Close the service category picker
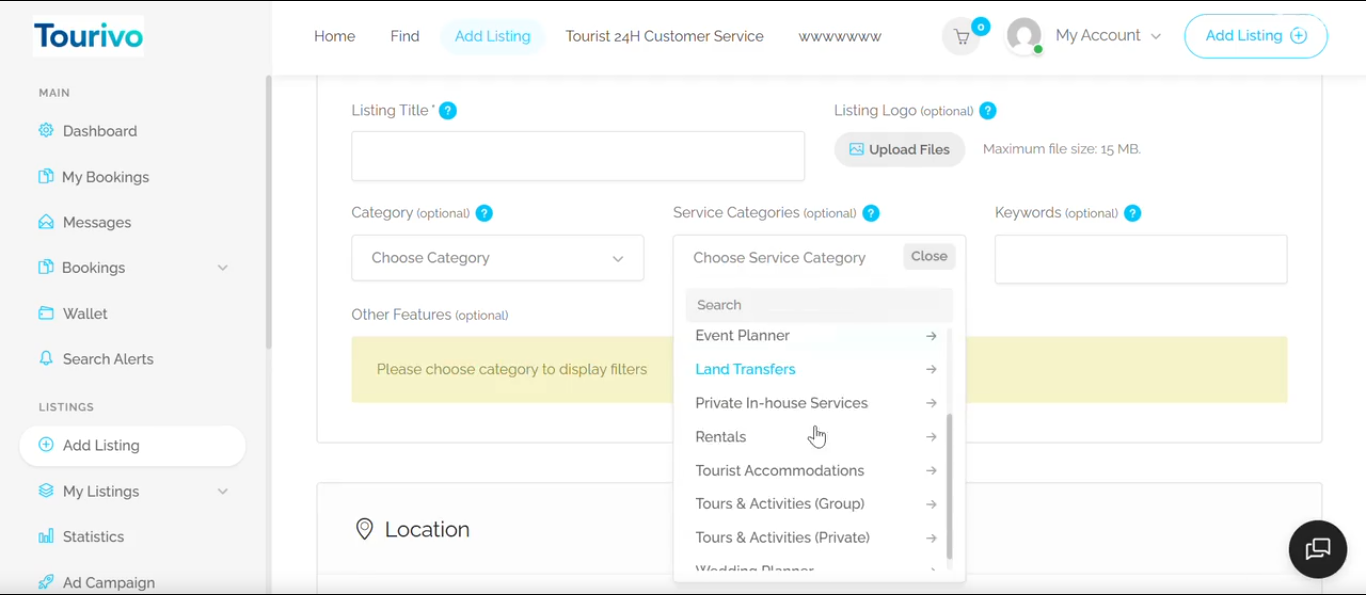Viewport: 1366px width, 595px height. [x=928, y=256]
